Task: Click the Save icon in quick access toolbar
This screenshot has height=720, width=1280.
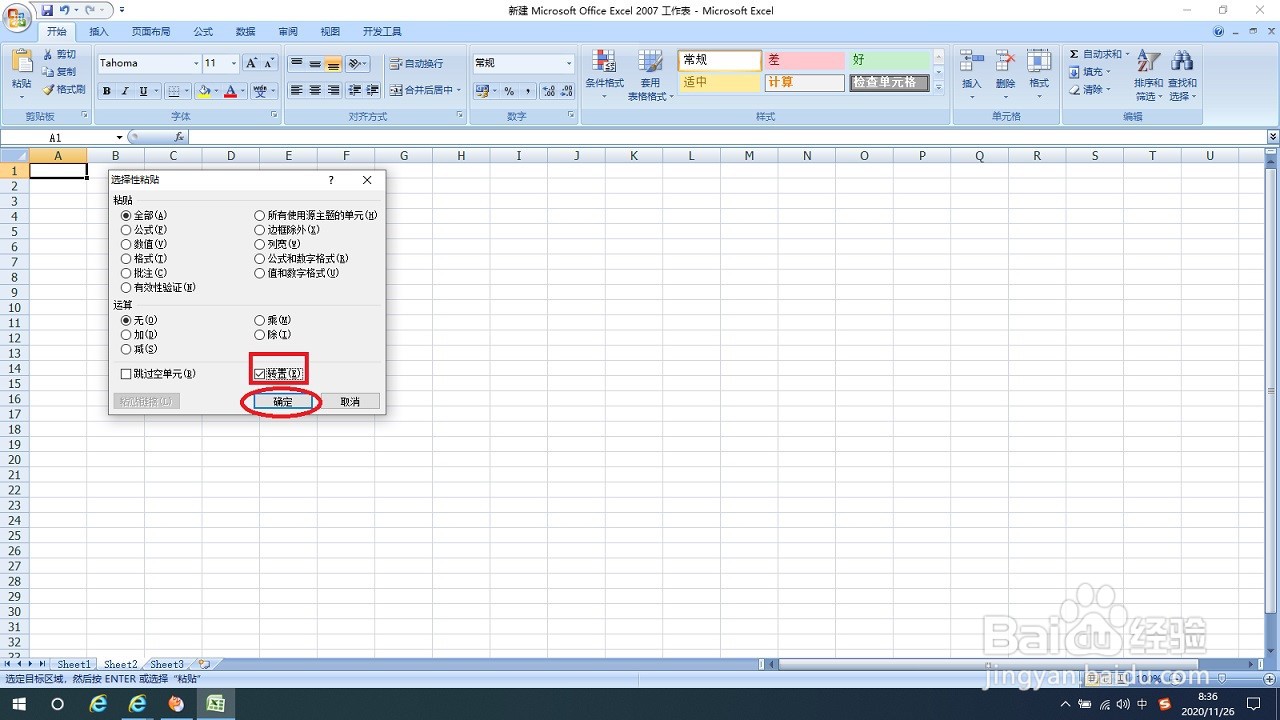Action: coord(47,10)
